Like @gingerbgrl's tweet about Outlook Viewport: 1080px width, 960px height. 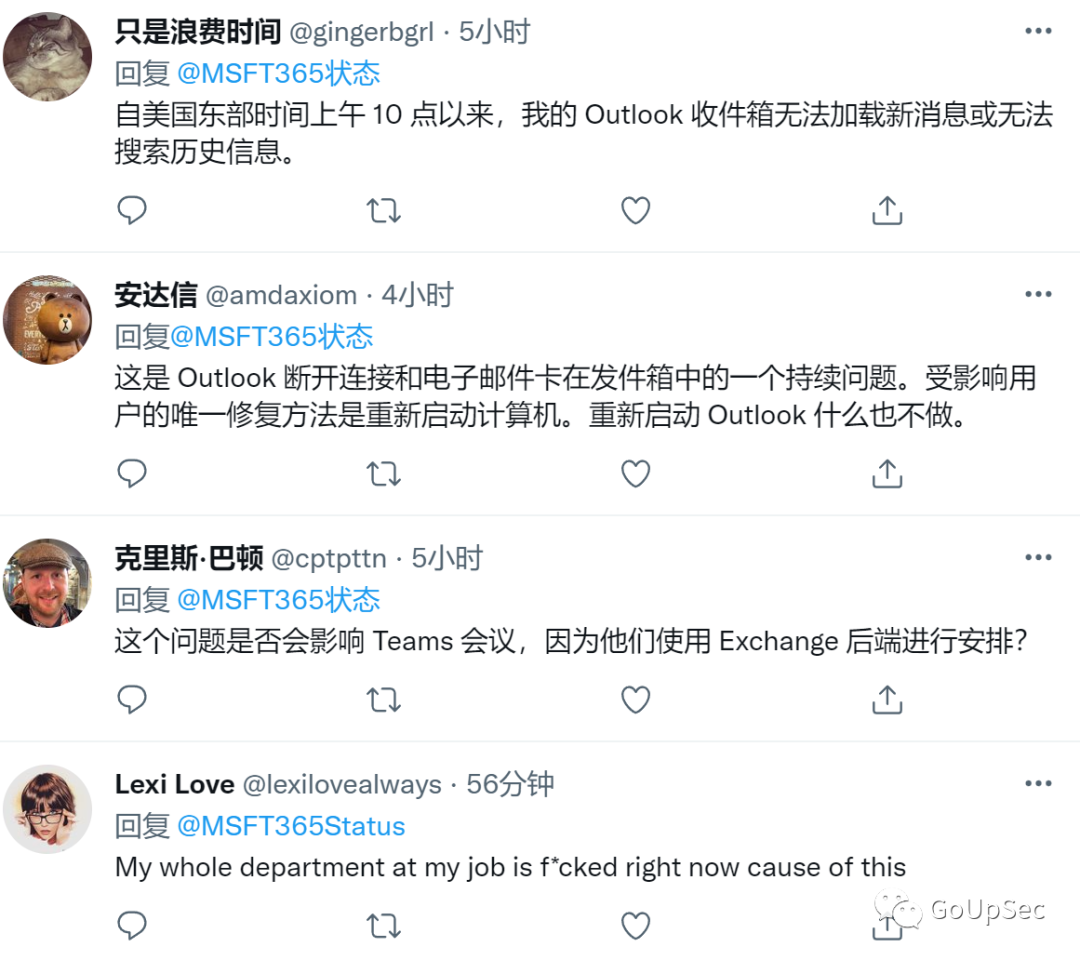click(635, 210)
